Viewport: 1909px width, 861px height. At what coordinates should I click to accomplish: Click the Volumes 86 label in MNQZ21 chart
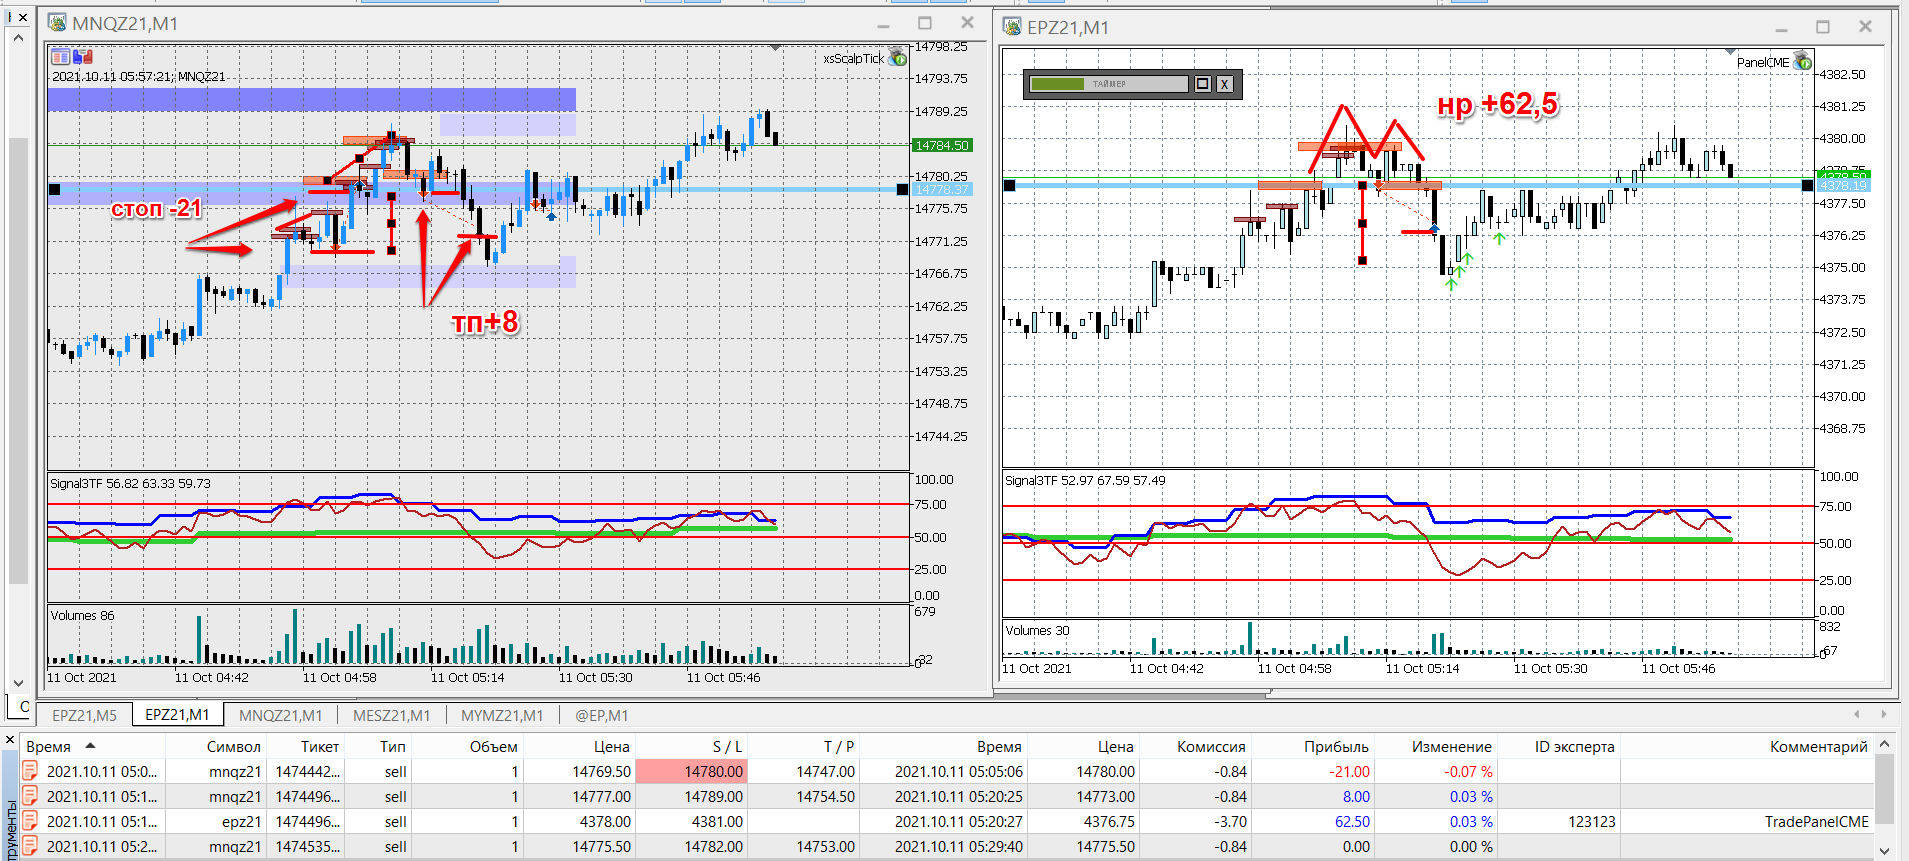tap(82, 615)
